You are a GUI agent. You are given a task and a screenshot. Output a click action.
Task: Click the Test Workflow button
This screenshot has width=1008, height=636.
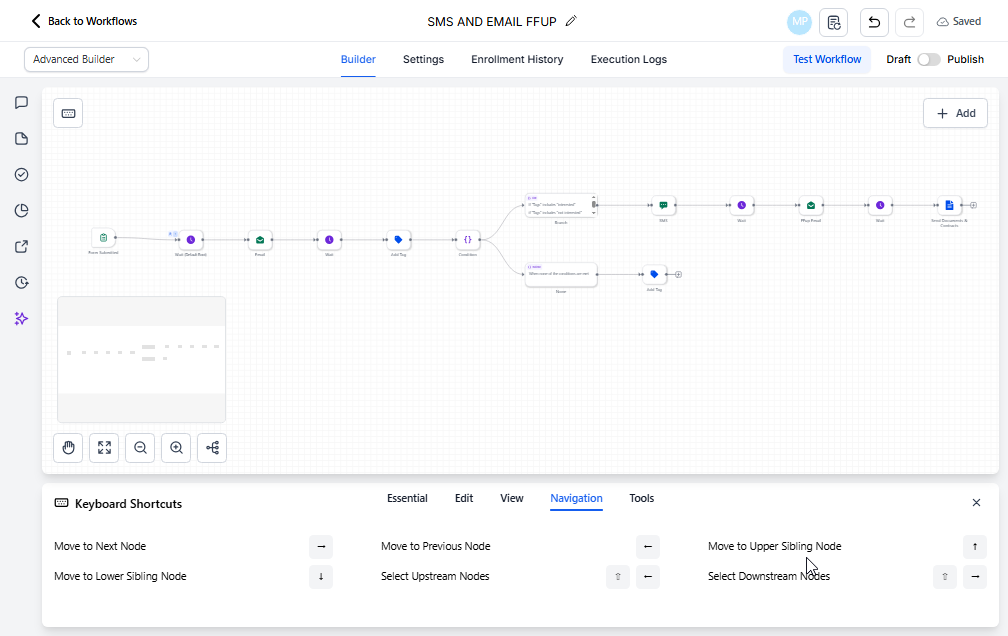826,59
